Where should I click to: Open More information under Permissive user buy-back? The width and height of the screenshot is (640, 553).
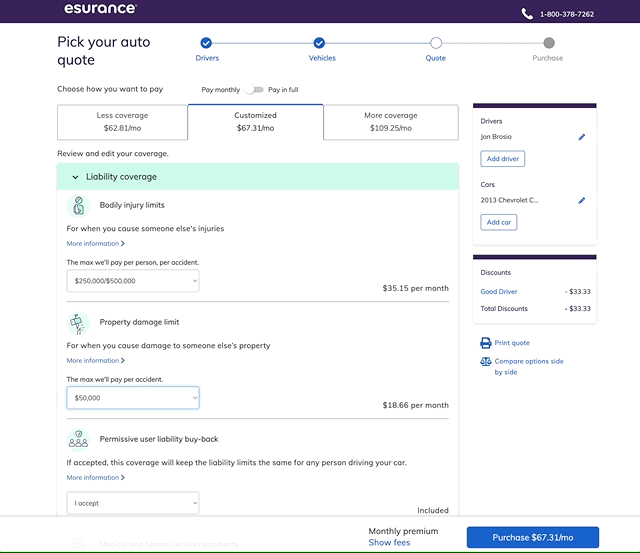pyautogui.click(x=96, y=477)
